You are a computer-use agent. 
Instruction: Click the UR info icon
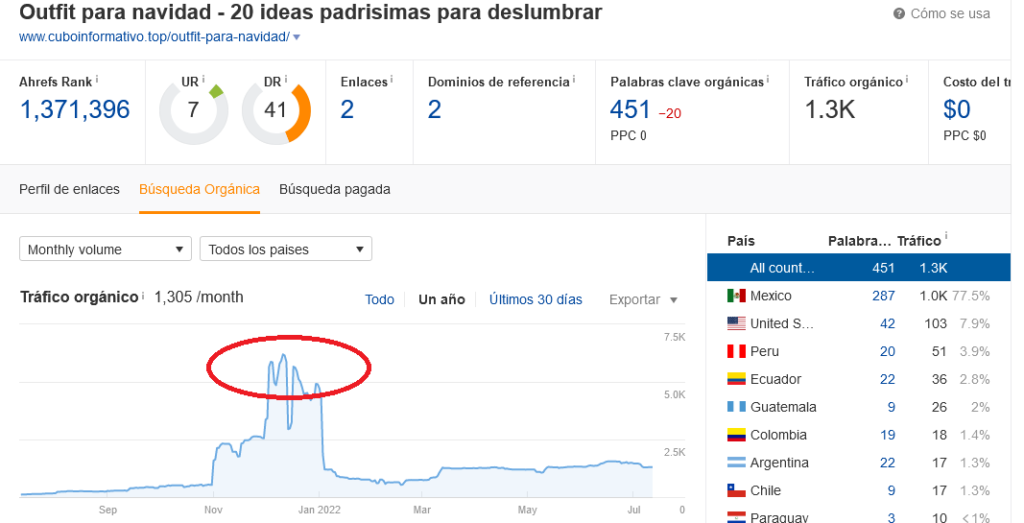click(203, 79)
